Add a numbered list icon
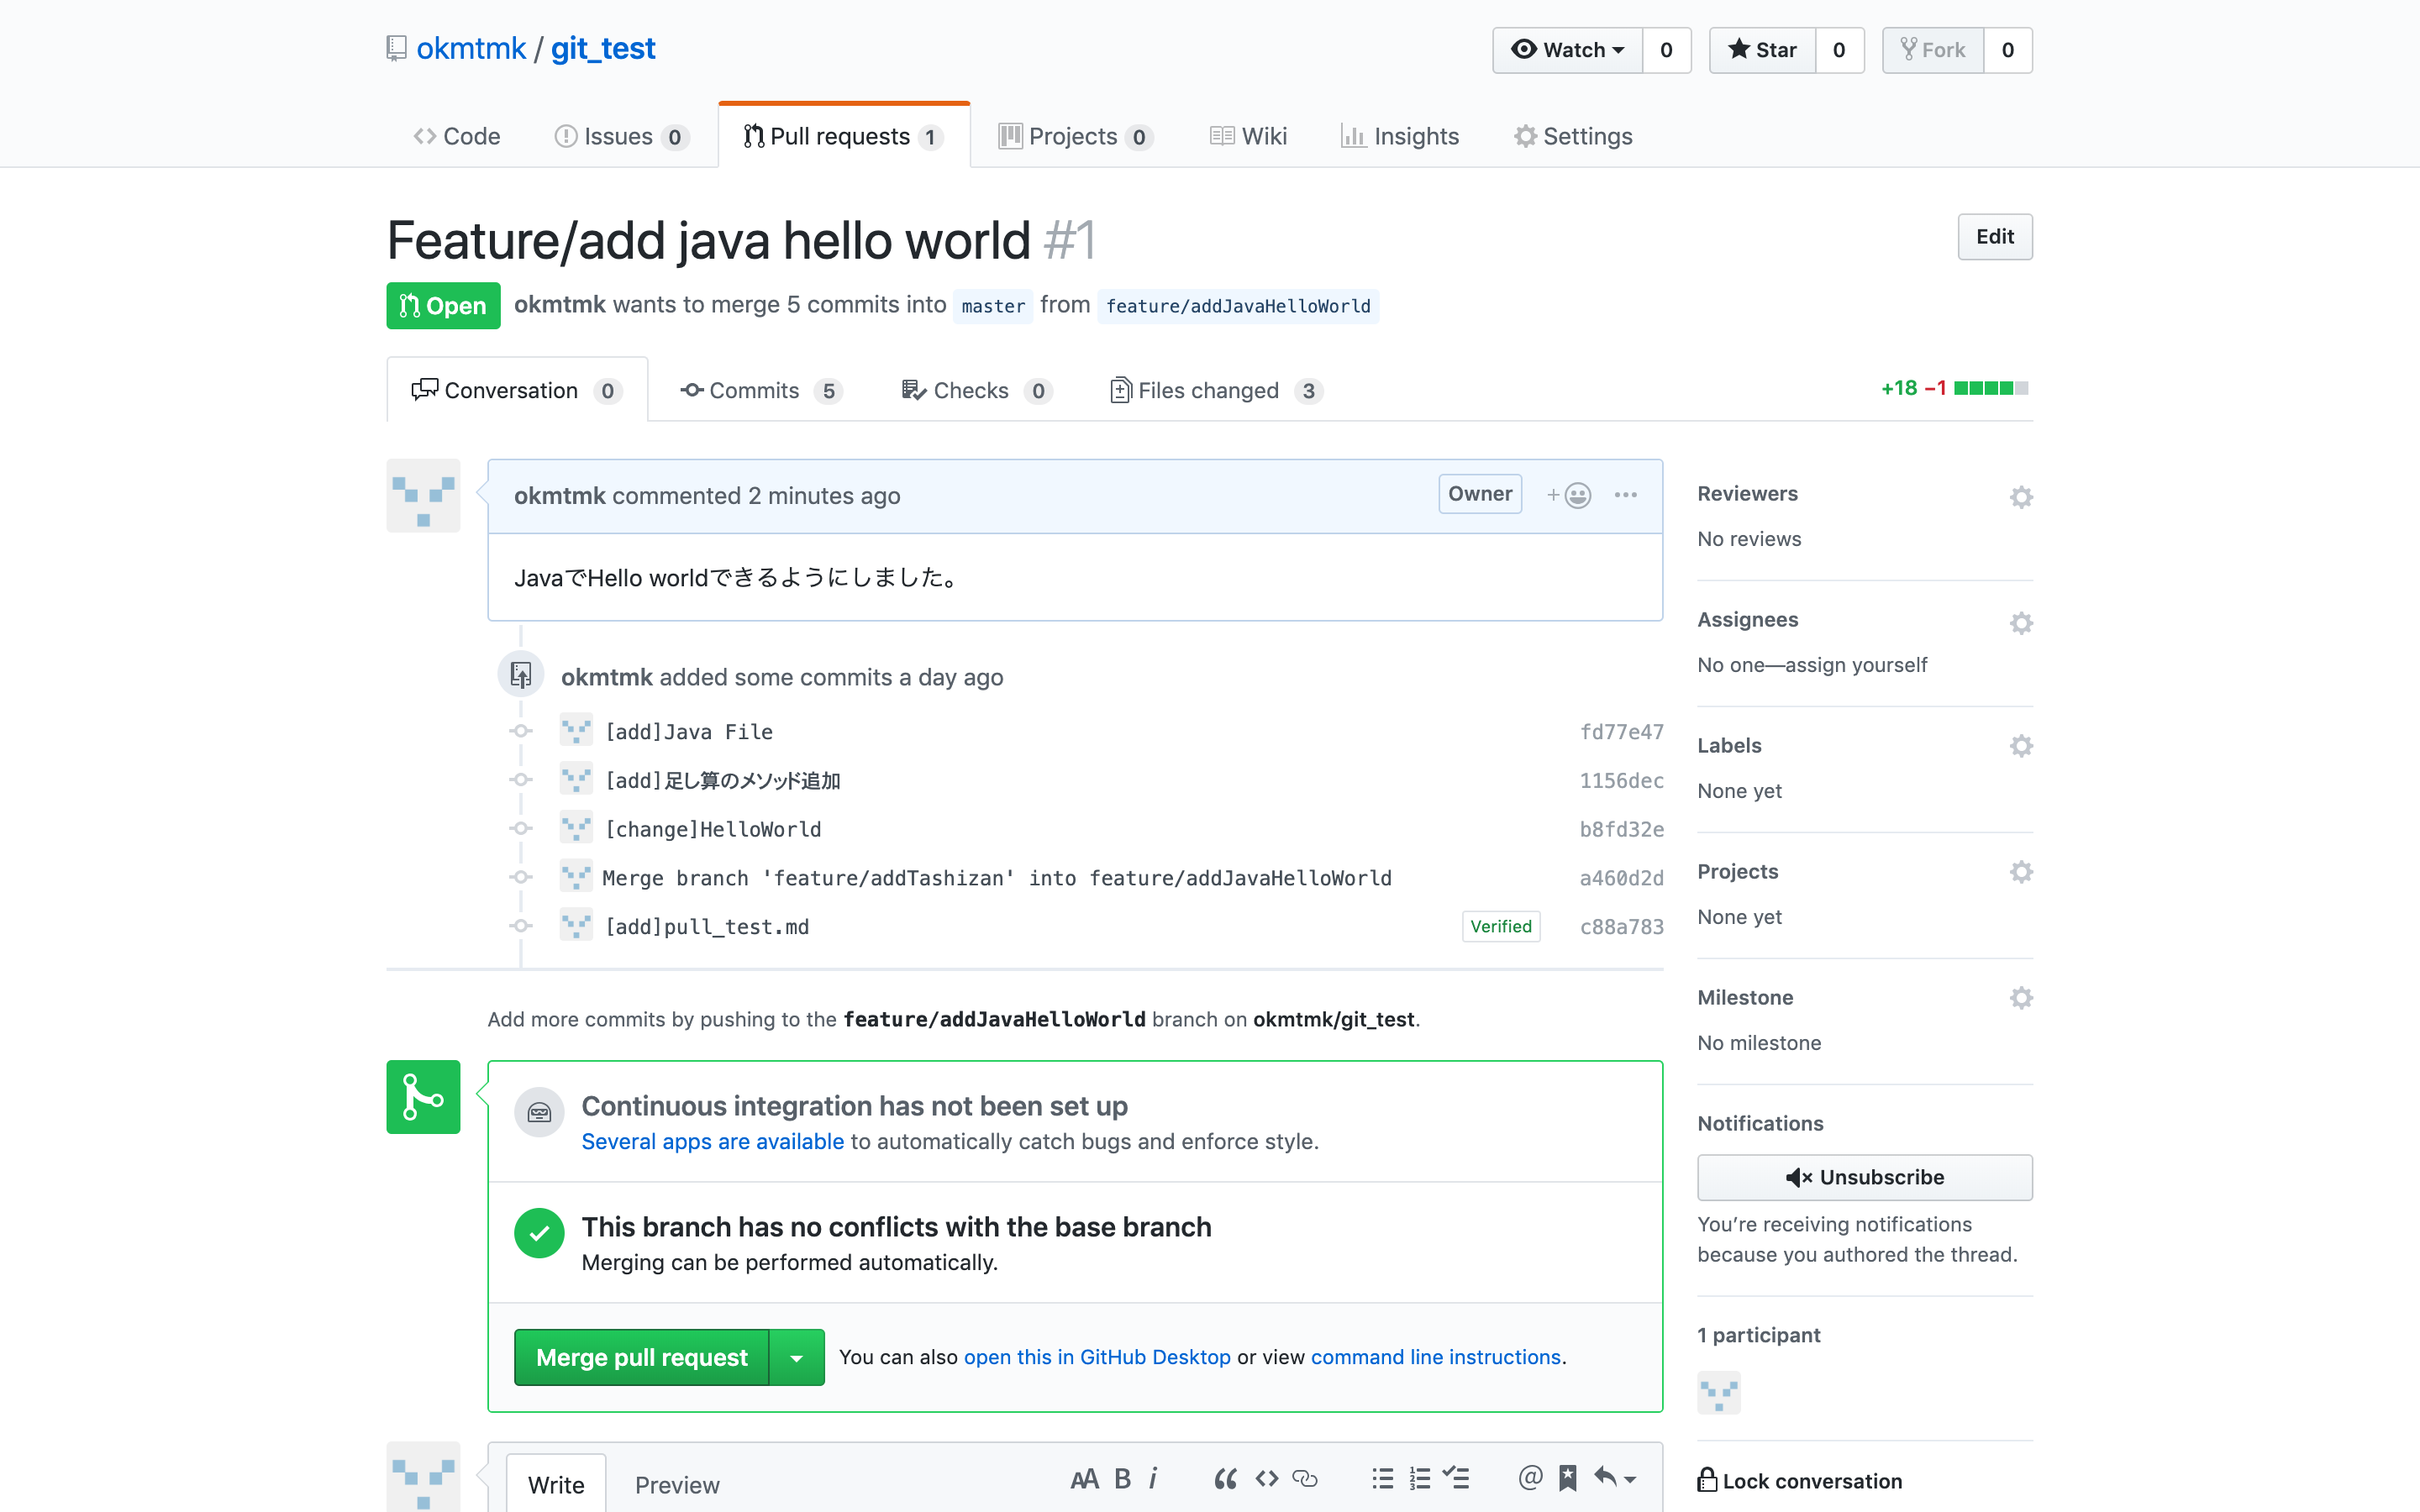The height and width of the screenshot is (1512, 2420). (1420, 1479)
